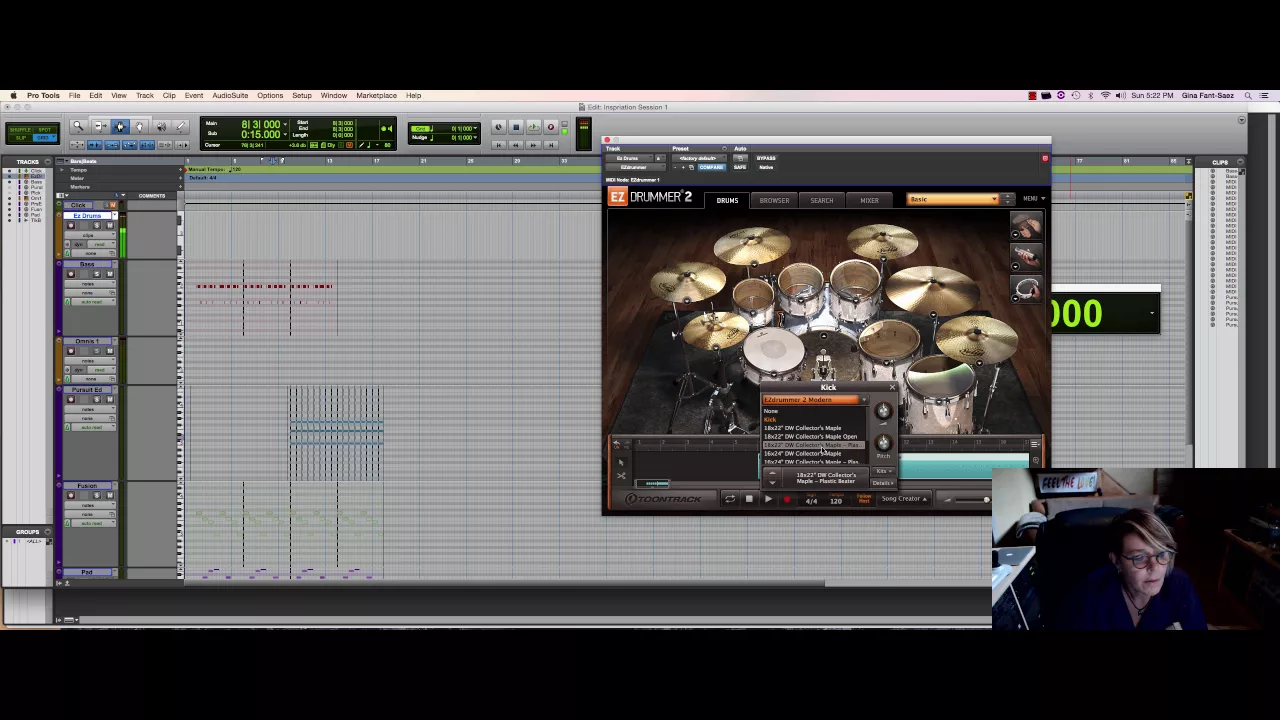
Task: Open the EZdrummer MENU dropdown
Action: [x=1033, y=199]
